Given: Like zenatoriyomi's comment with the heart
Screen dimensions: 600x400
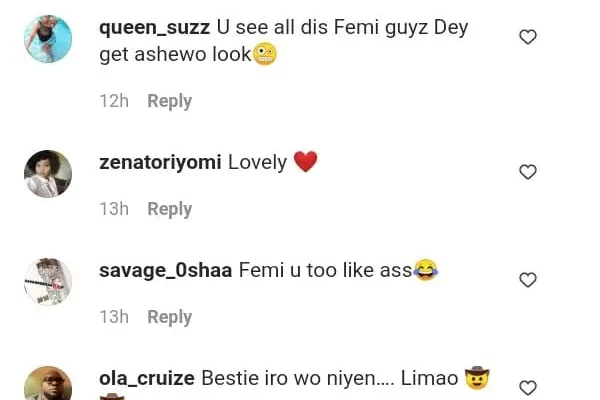Looking at the screenshot, I should [528, 172].
